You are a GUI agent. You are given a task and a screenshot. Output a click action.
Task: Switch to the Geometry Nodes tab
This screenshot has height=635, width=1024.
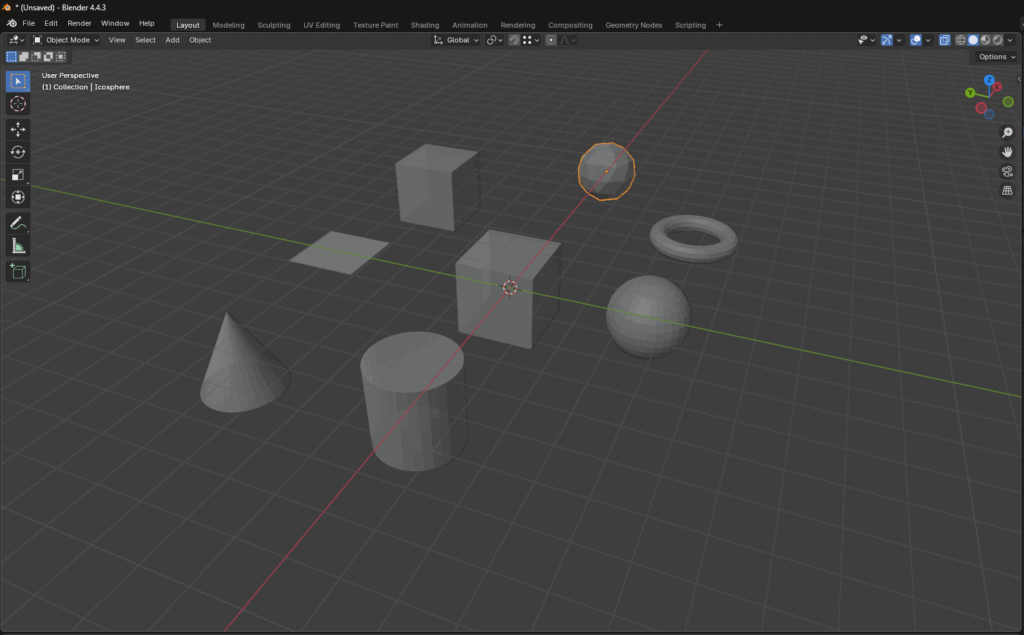pyautogui.click(x=633, y=25)
